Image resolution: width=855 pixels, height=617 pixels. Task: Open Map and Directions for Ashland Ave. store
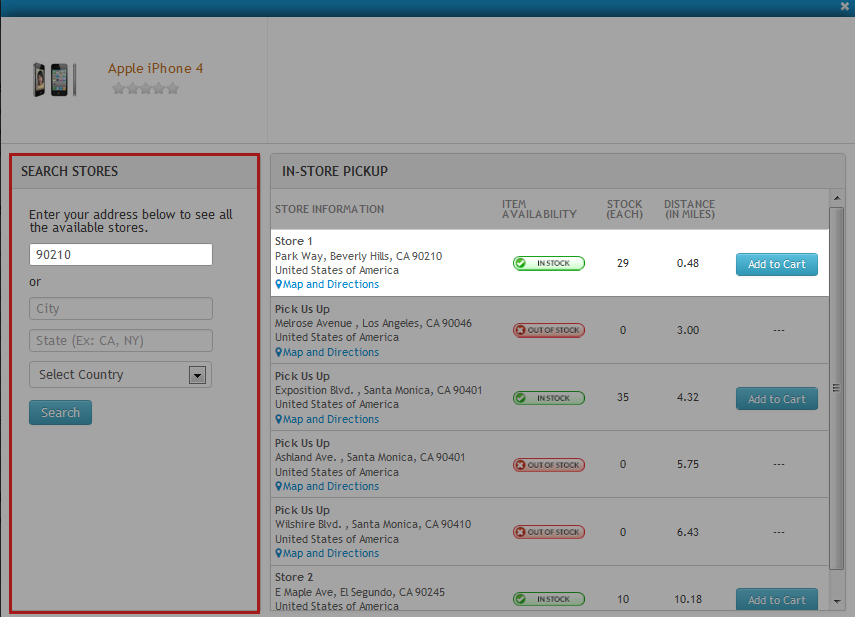click(327, 487)
